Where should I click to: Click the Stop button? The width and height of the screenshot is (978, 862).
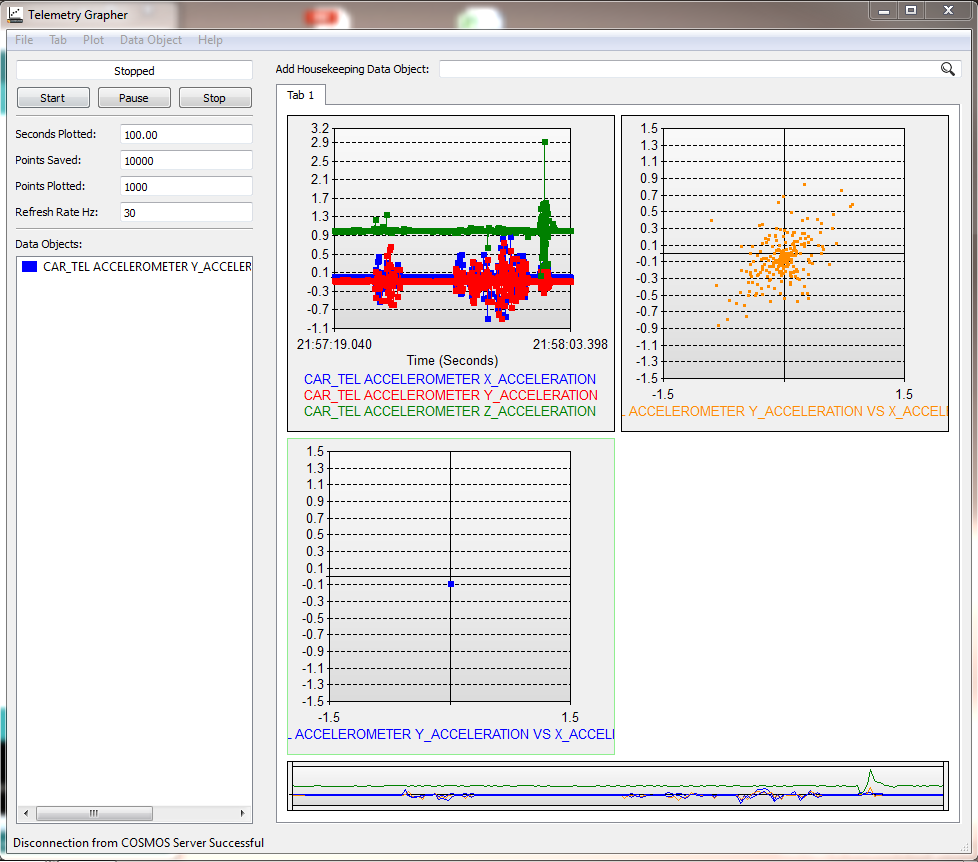215,98
